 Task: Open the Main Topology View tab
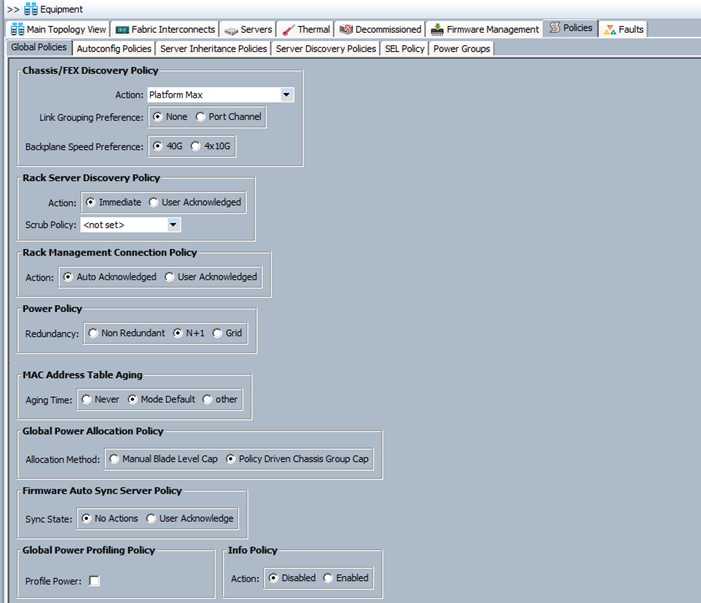coord(59,30)
